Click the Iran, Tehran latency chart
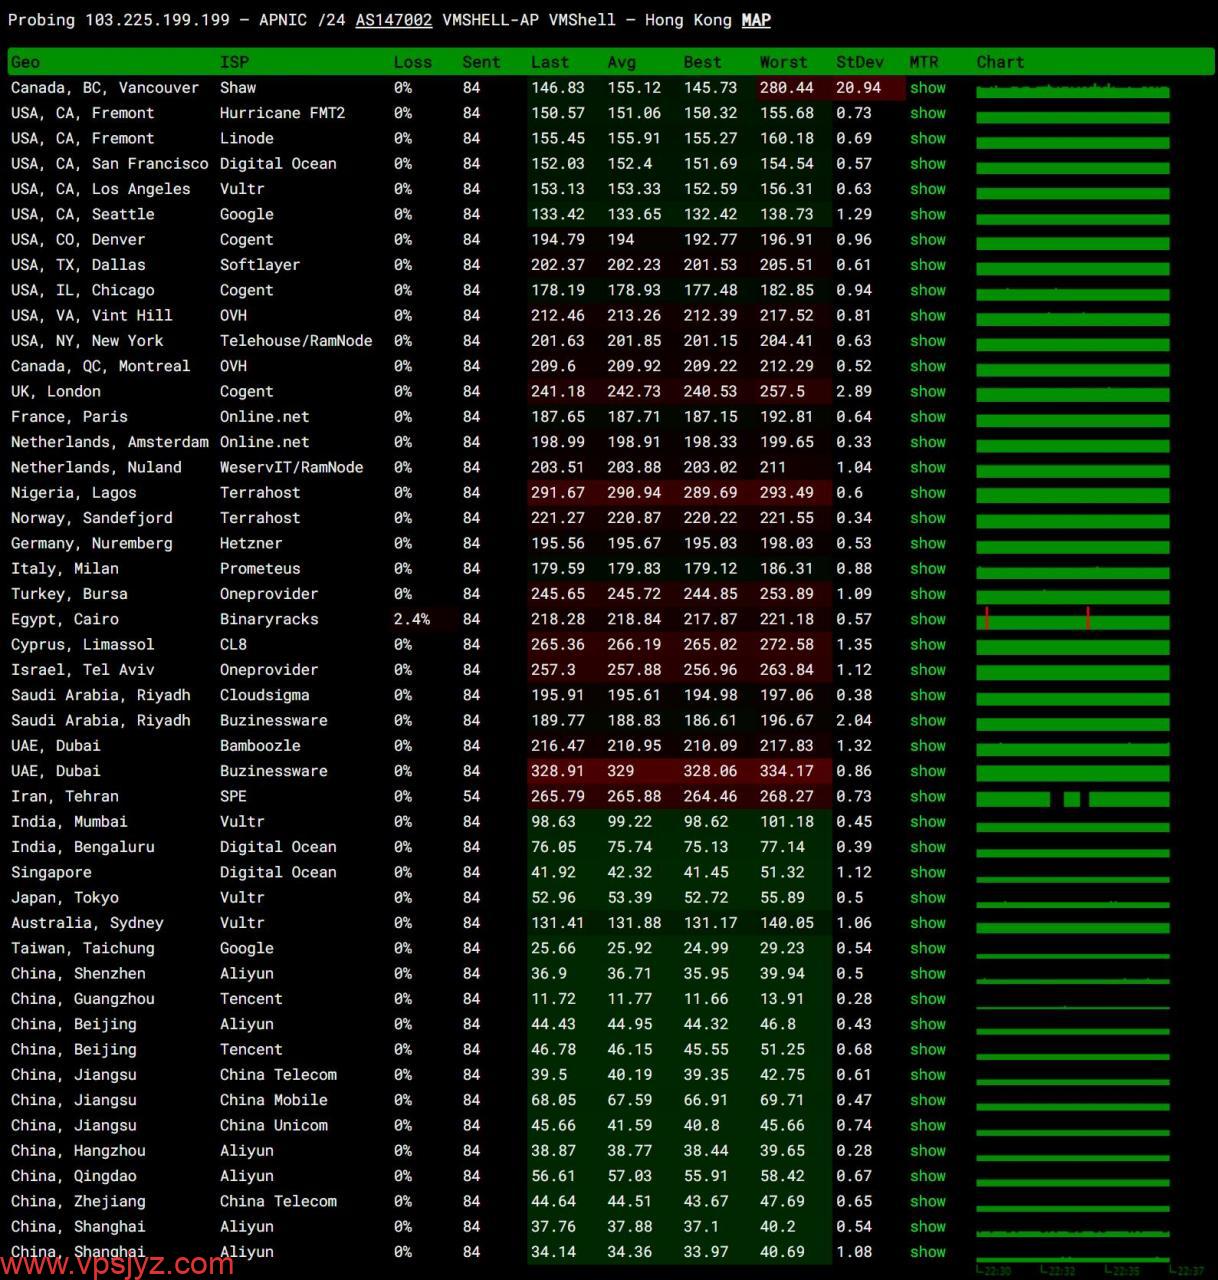 (x=1072, y=798)
